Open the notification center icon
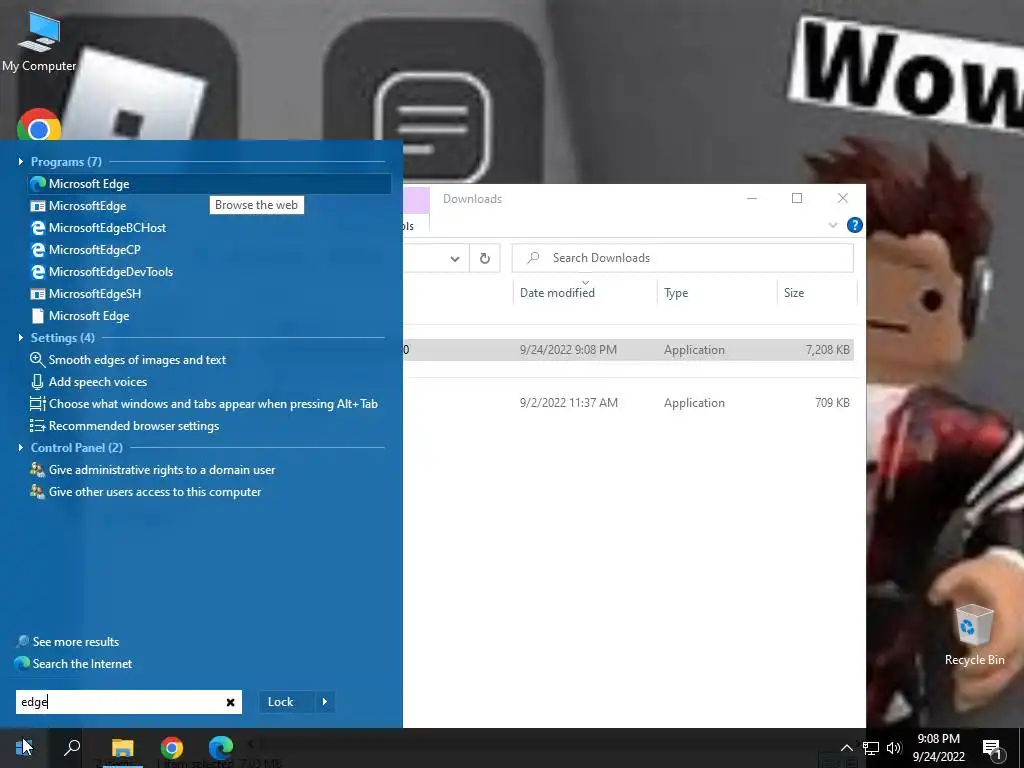The height and width of the screenshot is (768, 1024). click(993, 750)
